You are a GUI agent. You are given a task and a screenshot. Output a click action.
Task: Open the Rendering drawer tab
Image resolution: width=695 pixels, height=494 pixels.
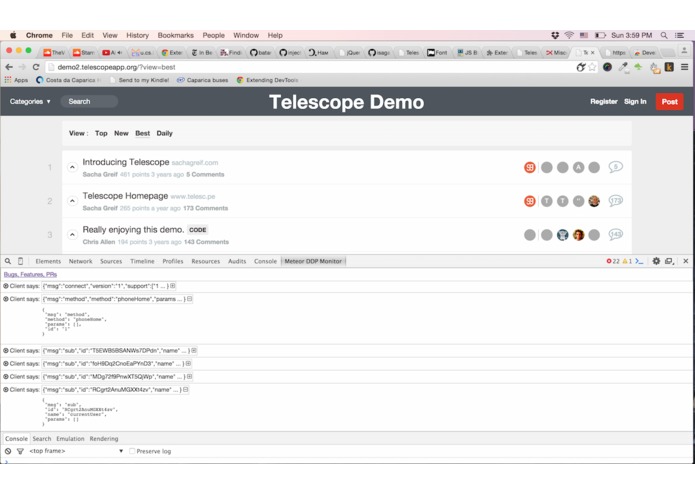click(x=104, y=439)
